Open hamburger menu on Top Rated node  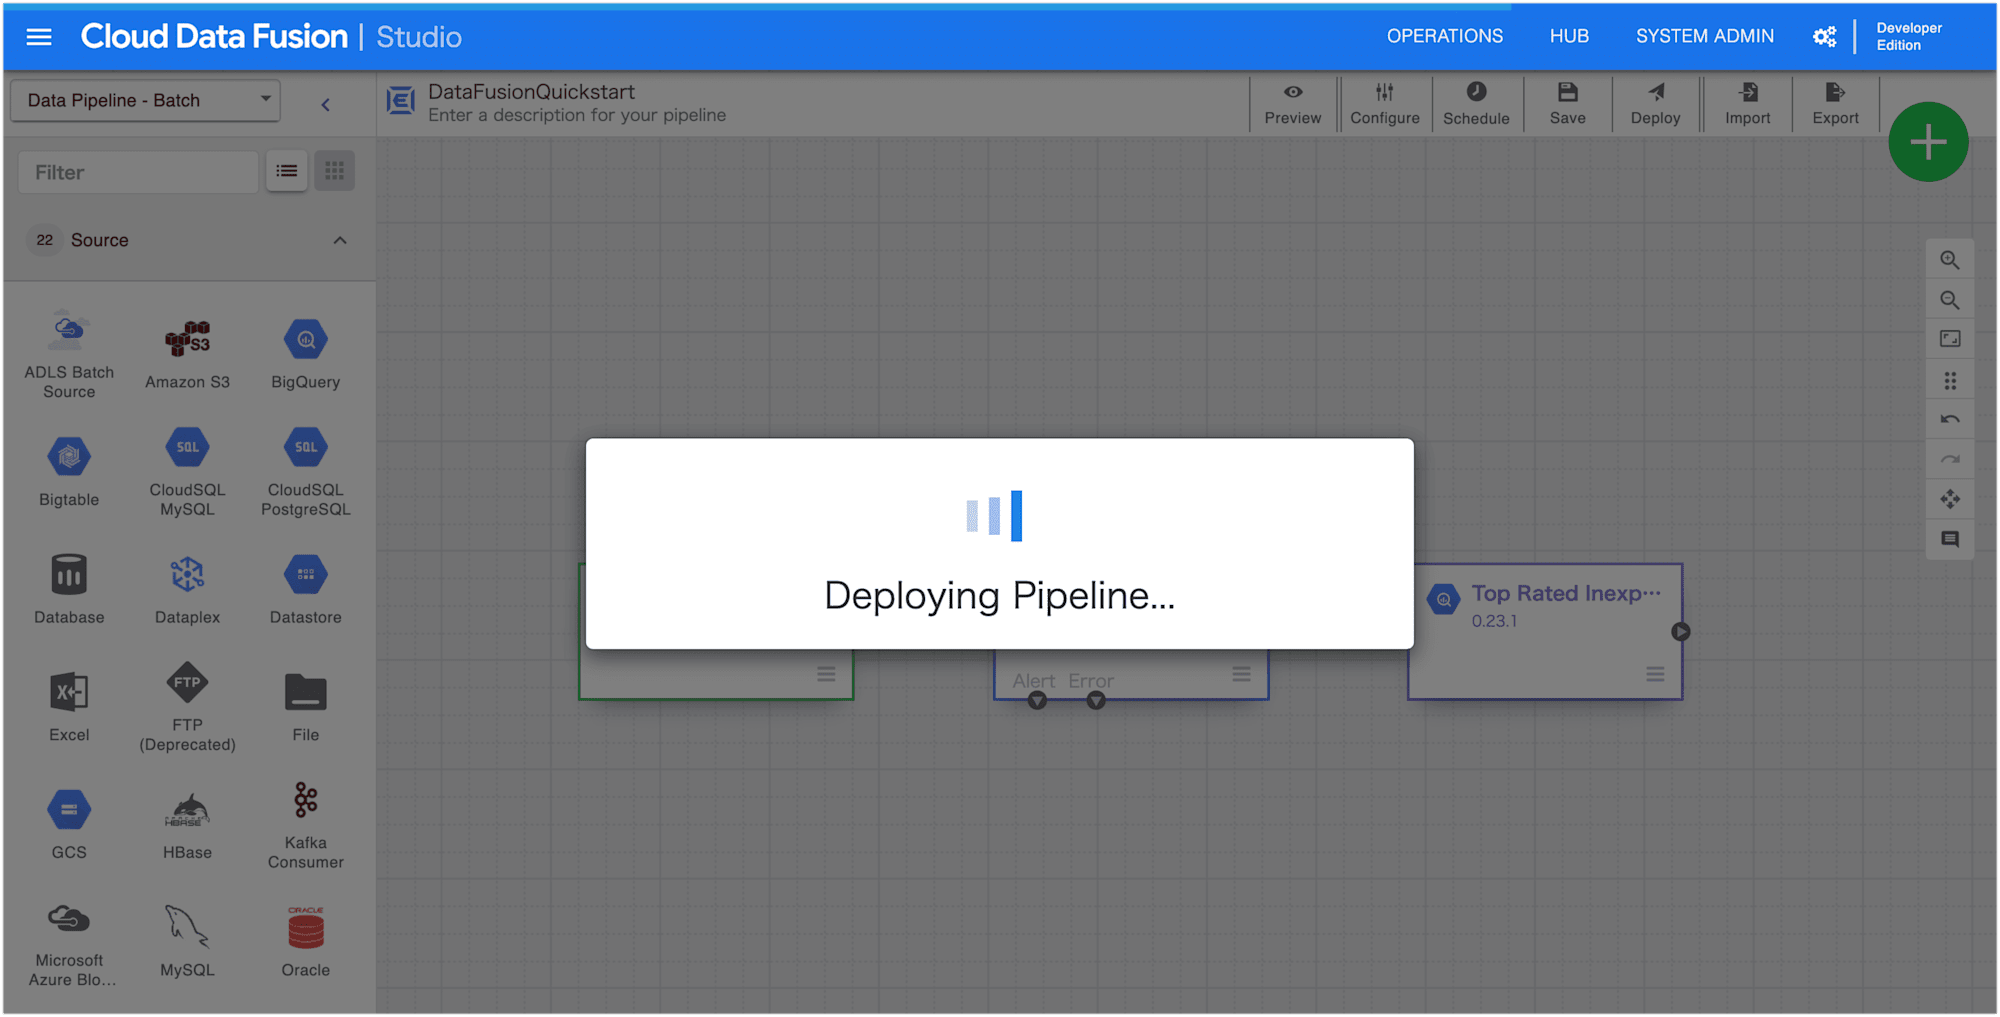[x=1655, y=674]
